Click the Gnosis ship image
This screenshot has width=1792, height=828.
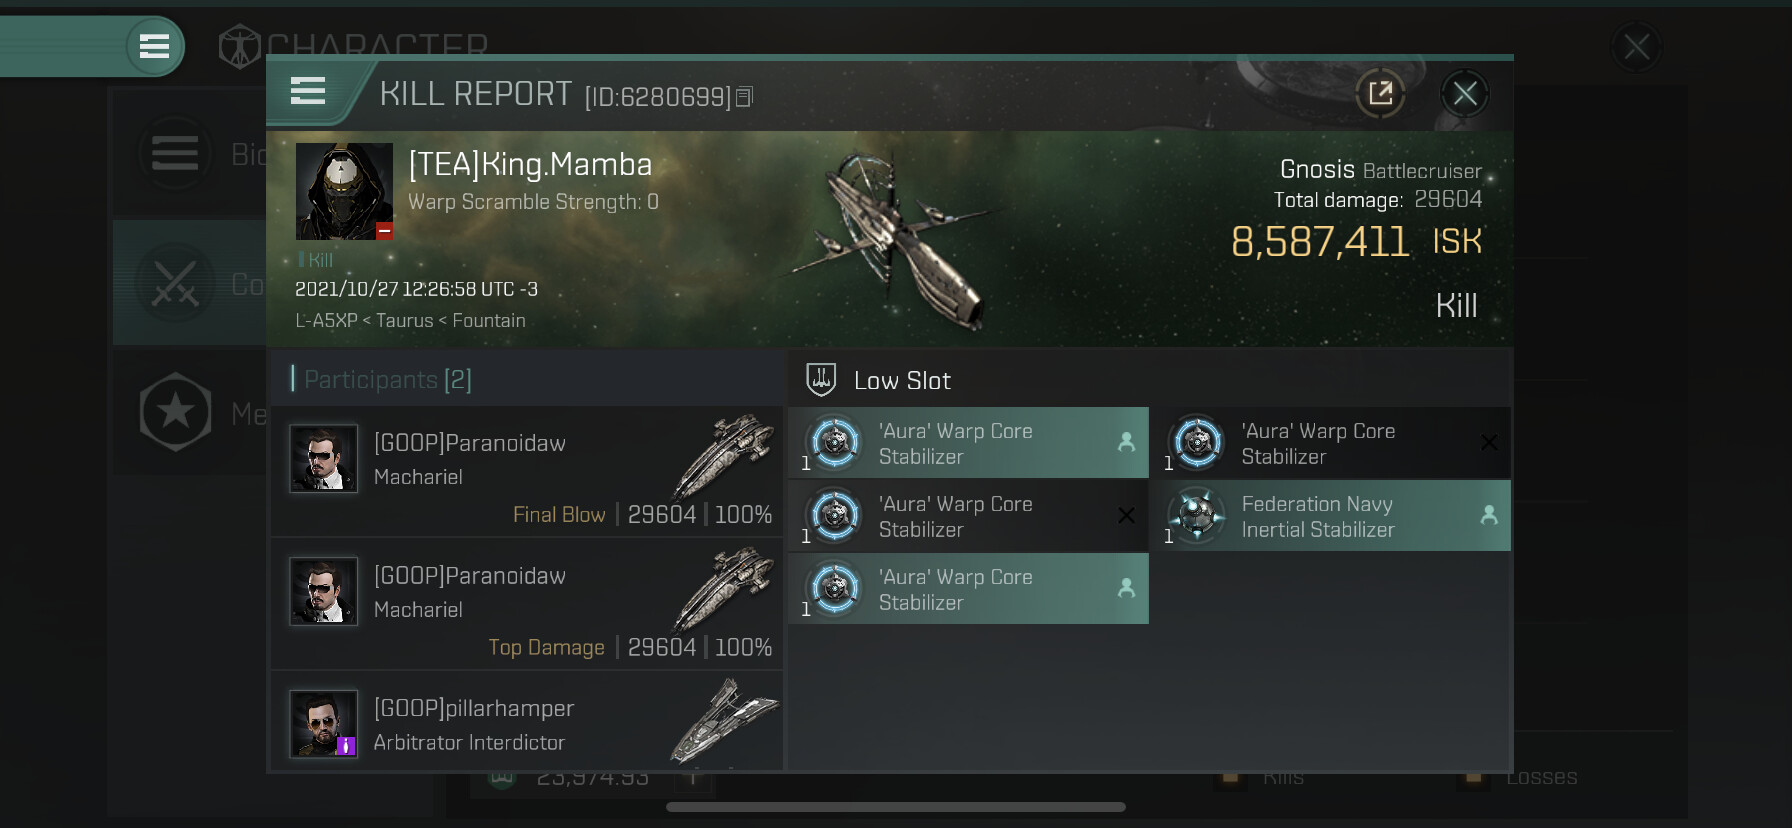point(900,240)
